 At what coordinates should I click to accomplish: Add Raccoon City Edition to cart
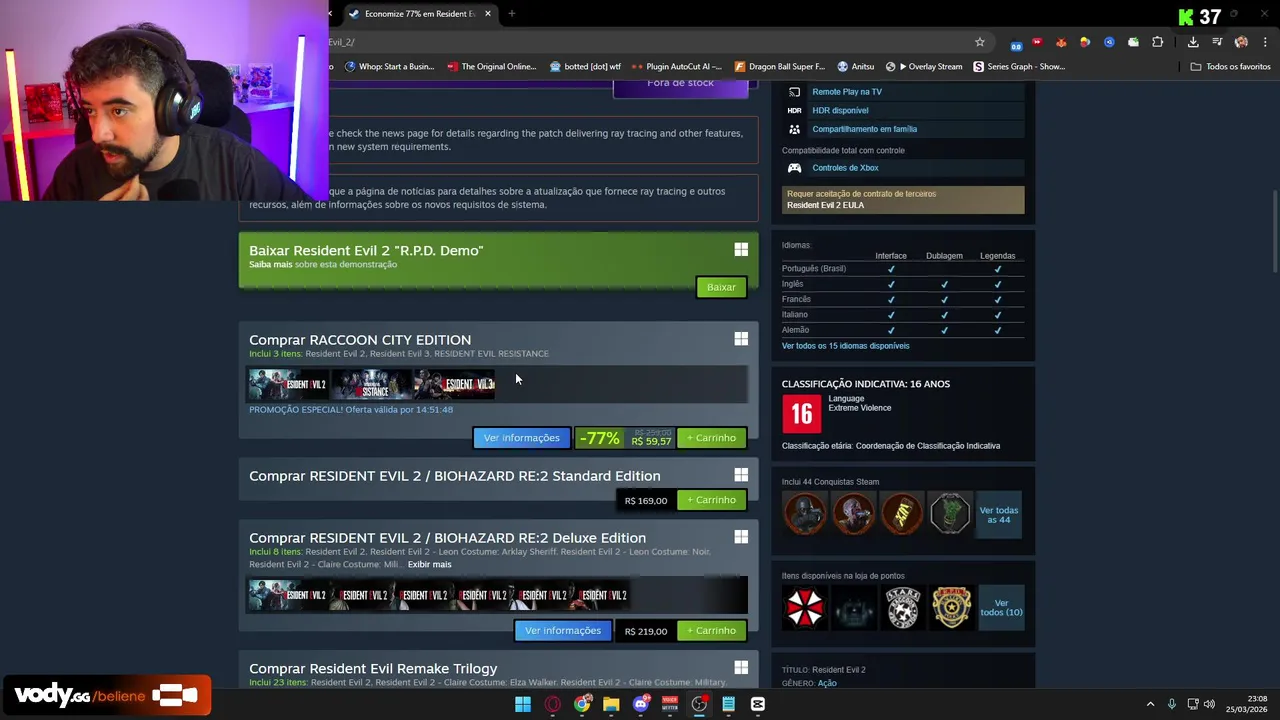(x=711, y=438)
